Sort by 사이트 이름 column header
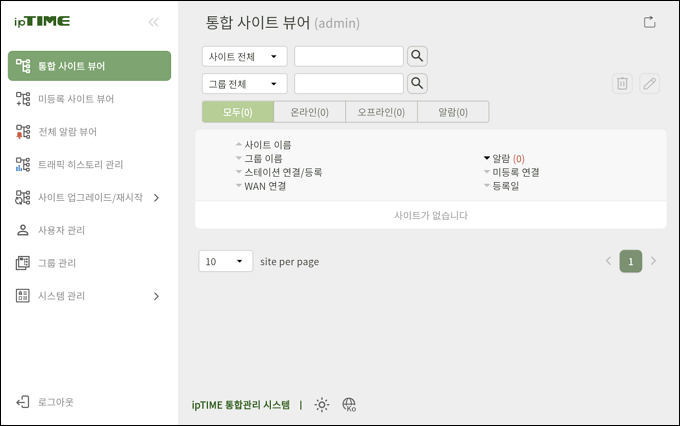The width and height of the screenshot is (680, 426). 267,145
